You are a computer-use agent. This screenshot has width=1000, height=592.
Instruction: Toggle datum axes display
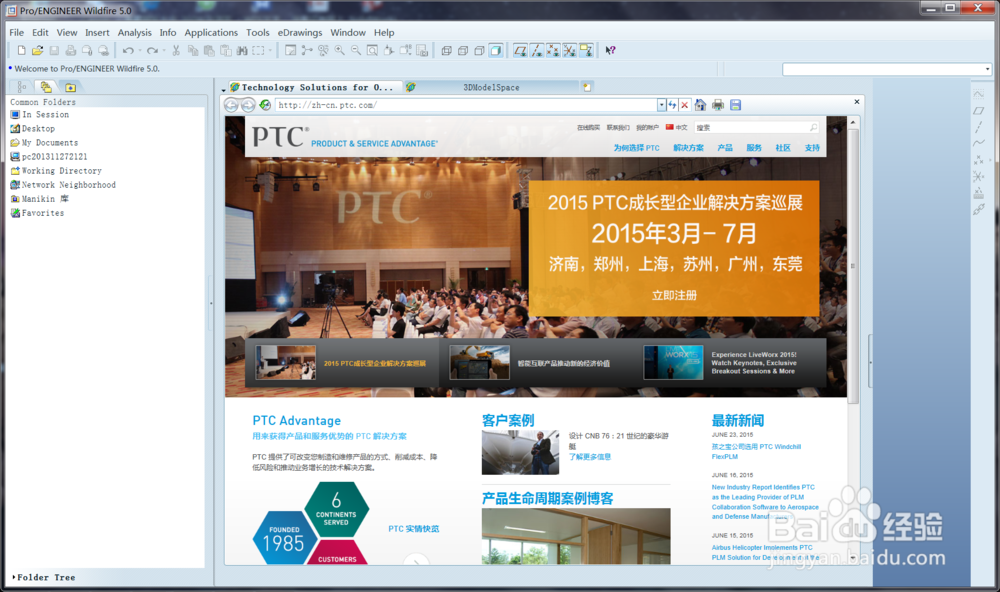click(x=537, y=50)
